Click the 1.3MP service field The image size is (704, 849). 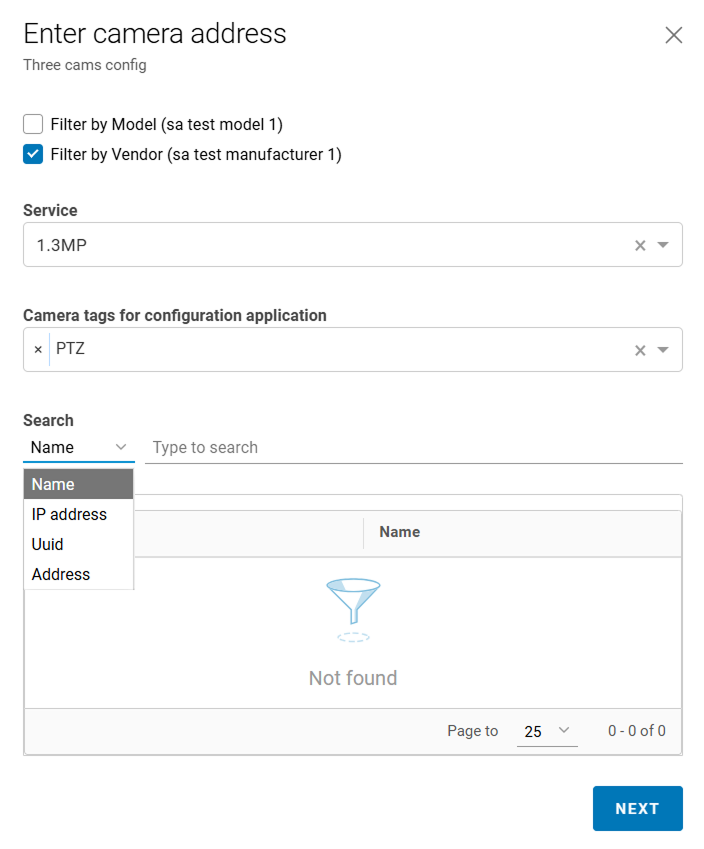pyautogui.click(x=320, y=246)
